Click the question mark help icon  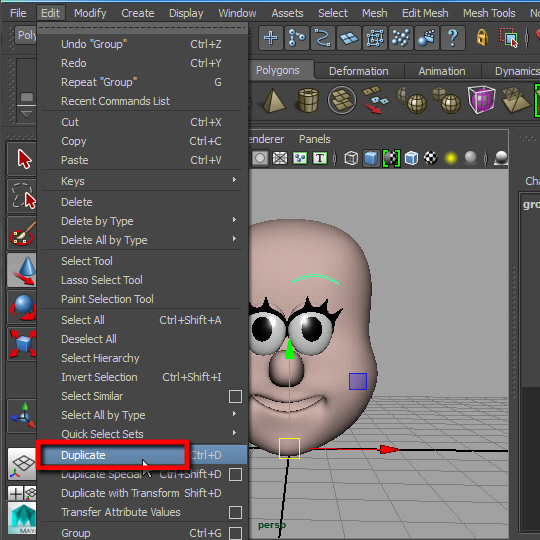click(x=453, y=38)
